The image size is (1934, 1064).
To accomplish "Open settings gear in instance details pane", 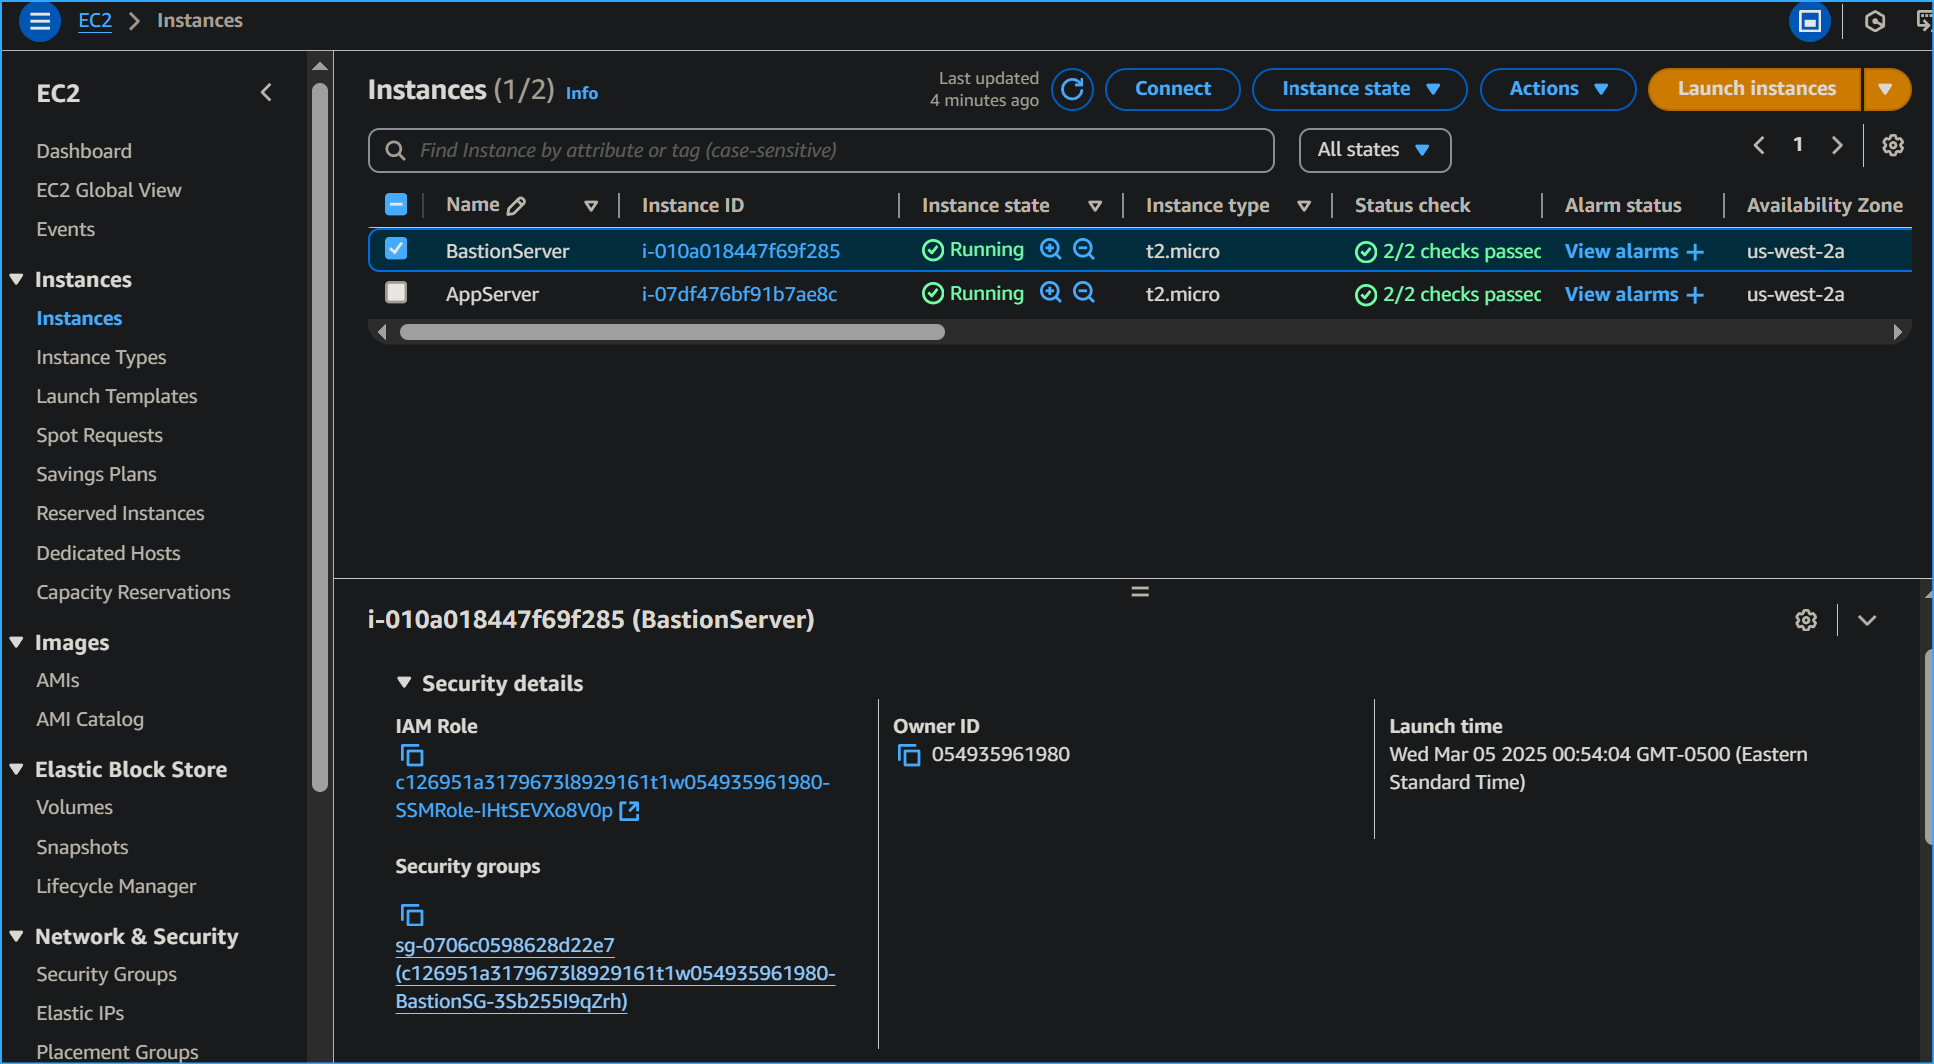I will (1806, 620).
